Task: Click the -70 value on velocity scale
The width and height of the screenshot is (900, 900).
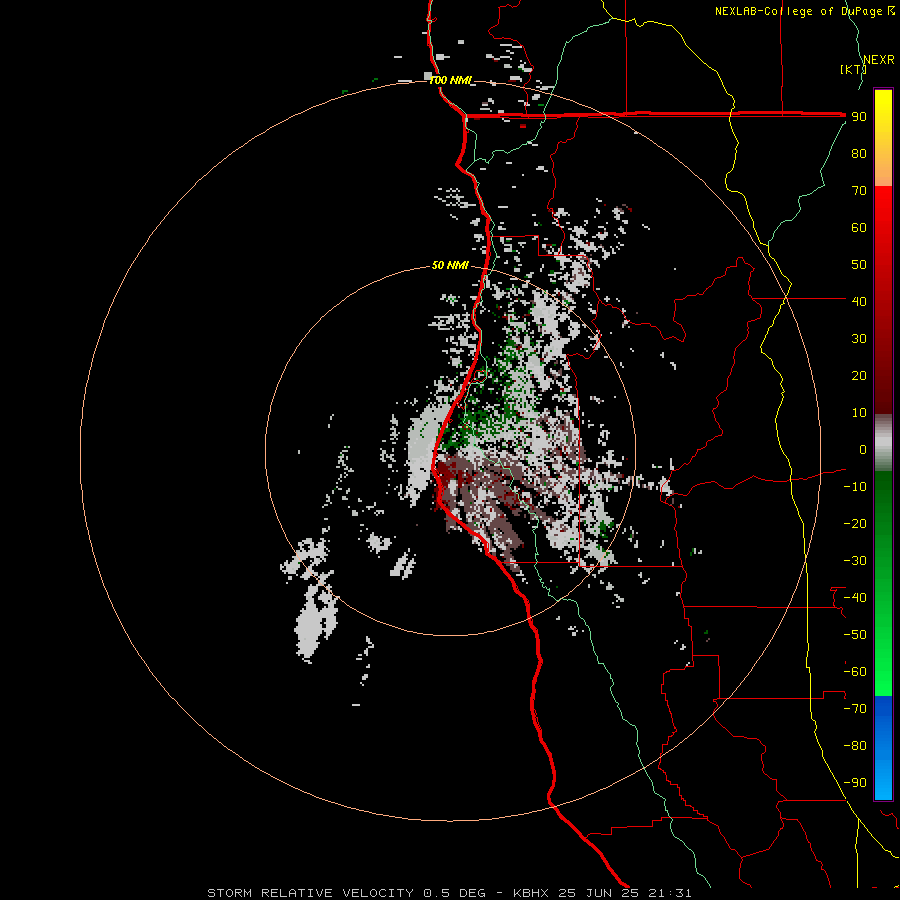Action: point(855,709)
